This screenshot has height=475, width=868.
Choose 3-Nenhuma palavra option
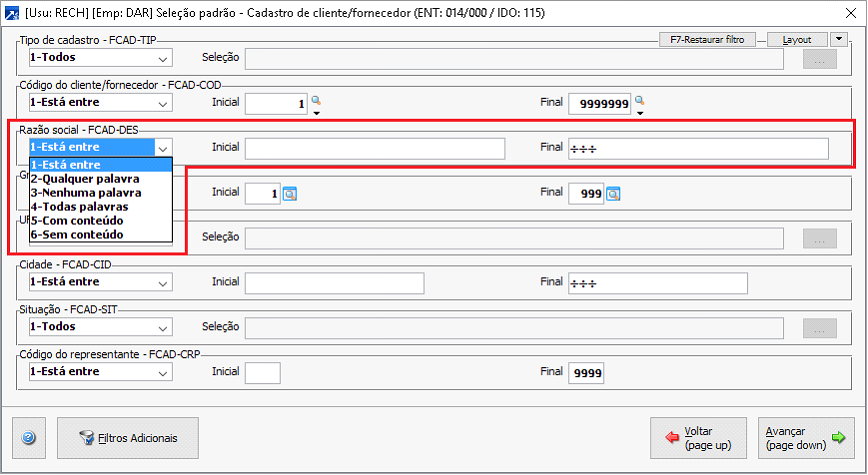(101, 193)
